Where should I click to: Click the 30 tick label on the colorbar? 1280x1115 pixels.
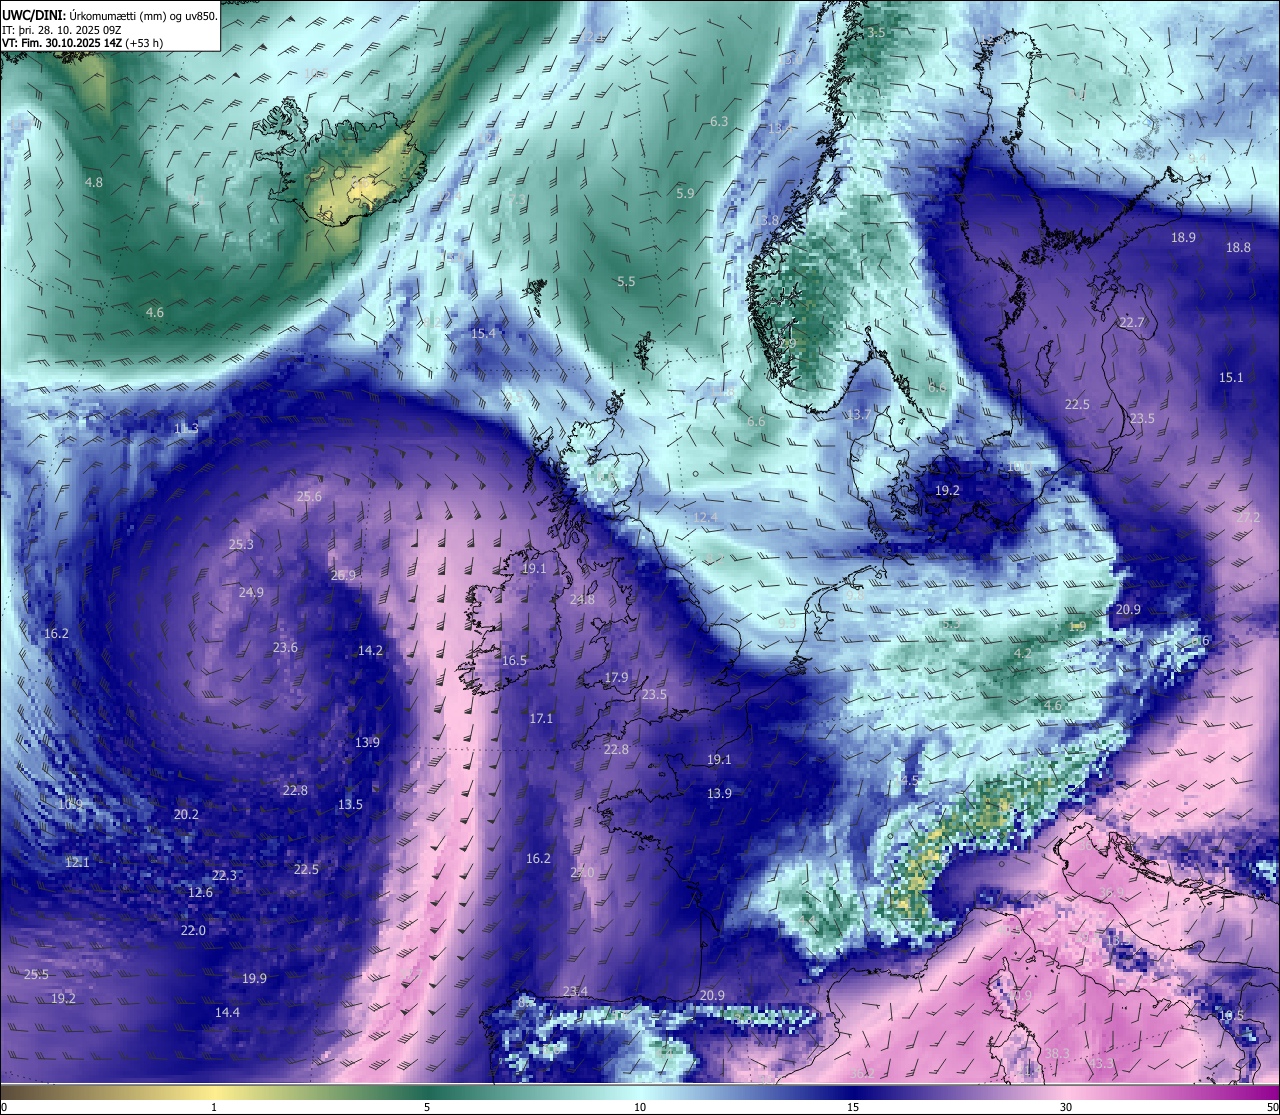pos(1066,1106)
